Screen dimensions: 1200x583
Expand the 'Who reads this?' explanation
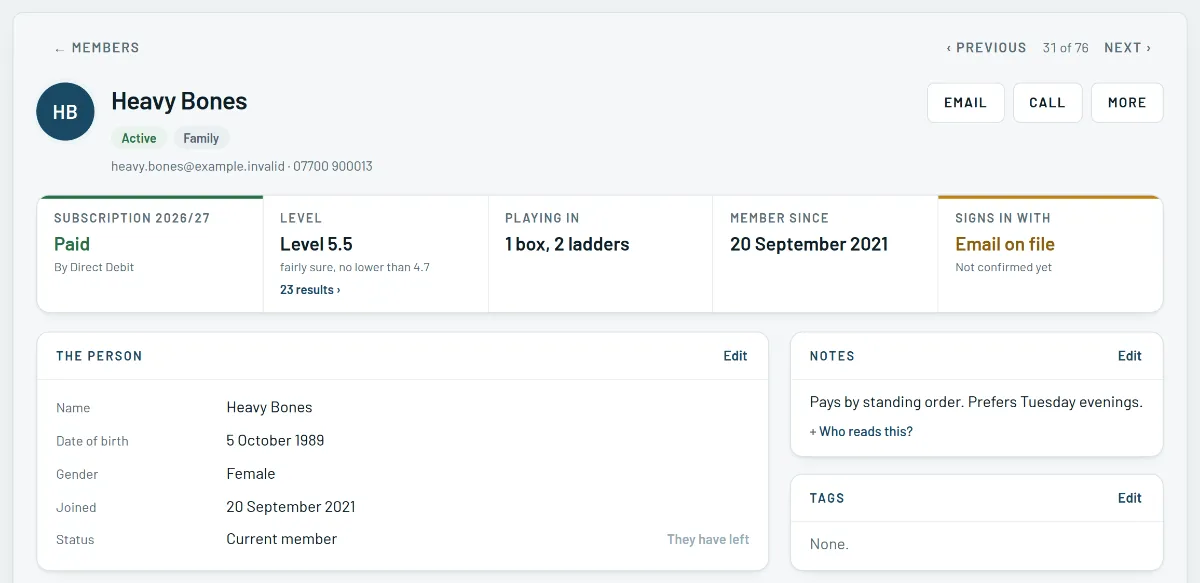(861, 432)
